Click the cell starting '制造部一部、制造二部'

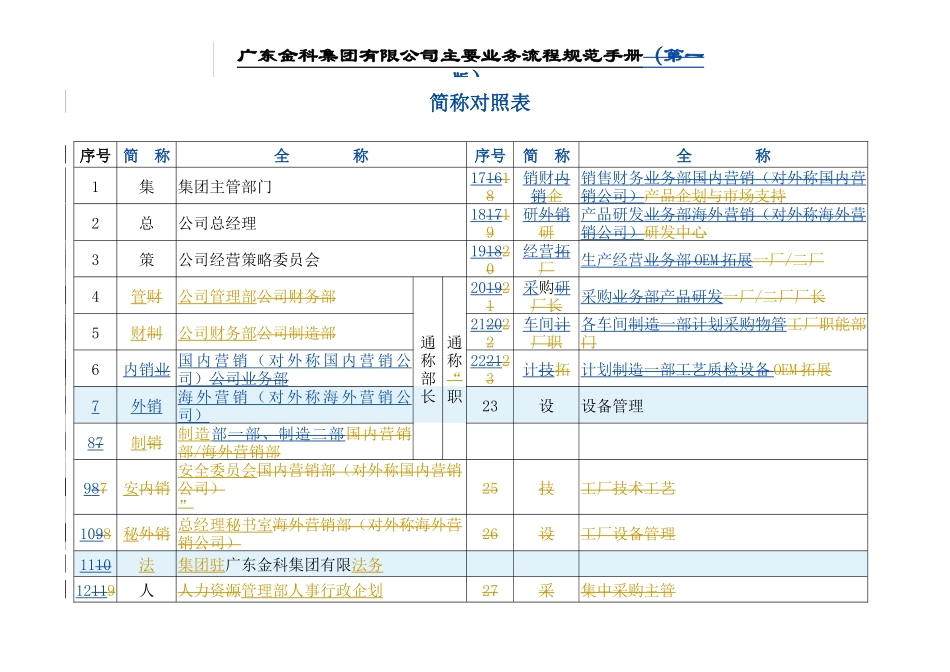point(294,442)
